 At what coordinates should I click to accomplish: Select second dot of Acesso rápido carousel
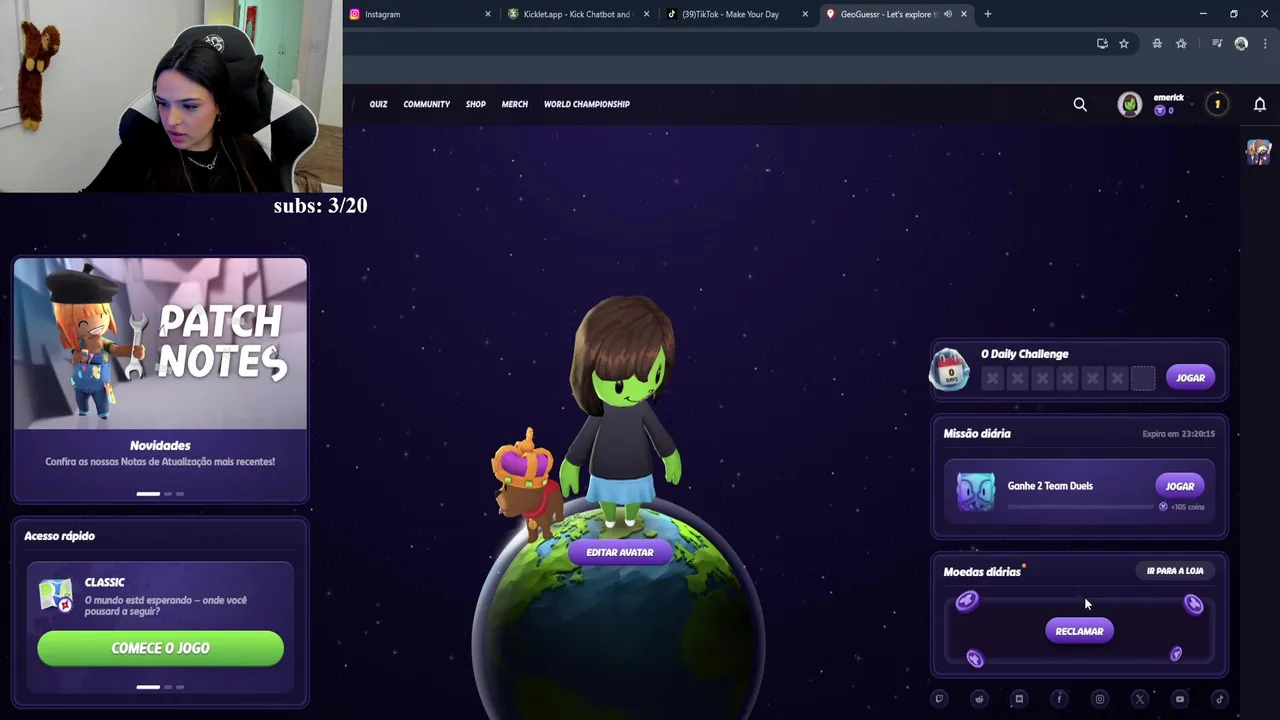click(168, 687)
